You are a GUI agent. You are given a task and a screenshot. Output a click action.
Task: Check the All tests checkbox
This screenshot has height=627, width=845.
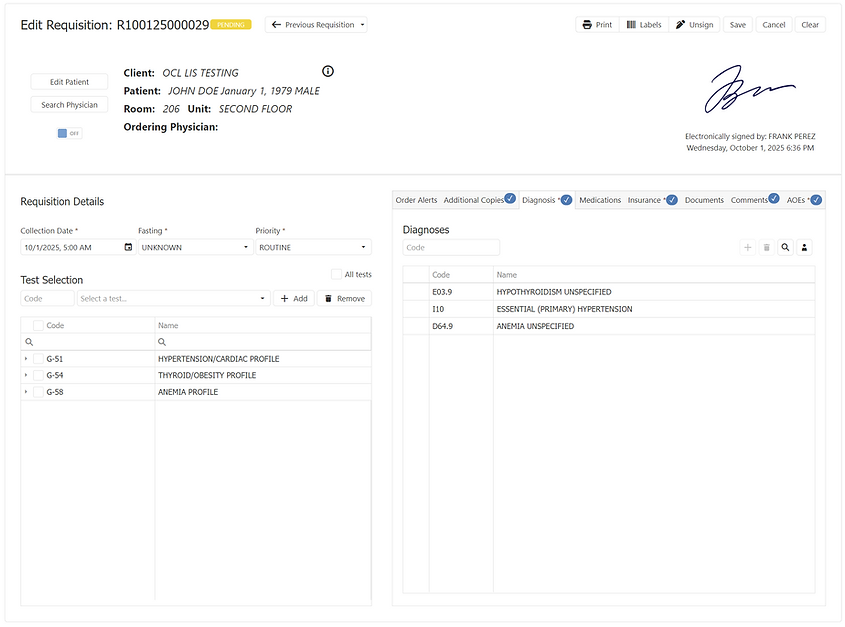336,274
